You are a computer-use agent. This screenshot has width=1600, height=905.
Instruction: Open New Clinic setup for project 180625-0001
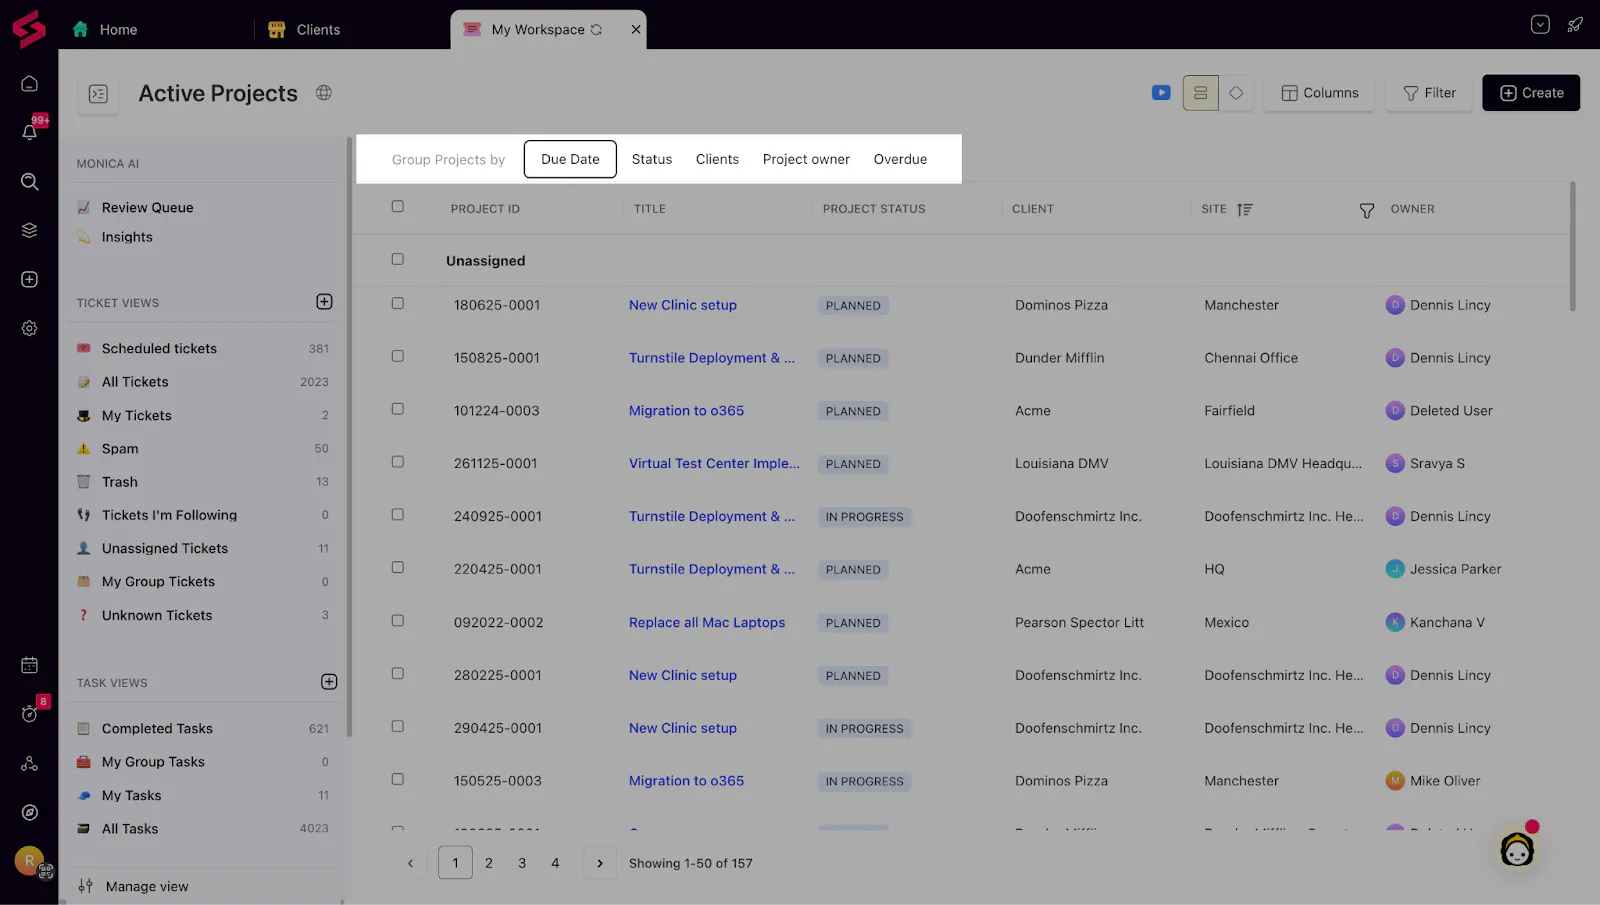tap(683, 305)
